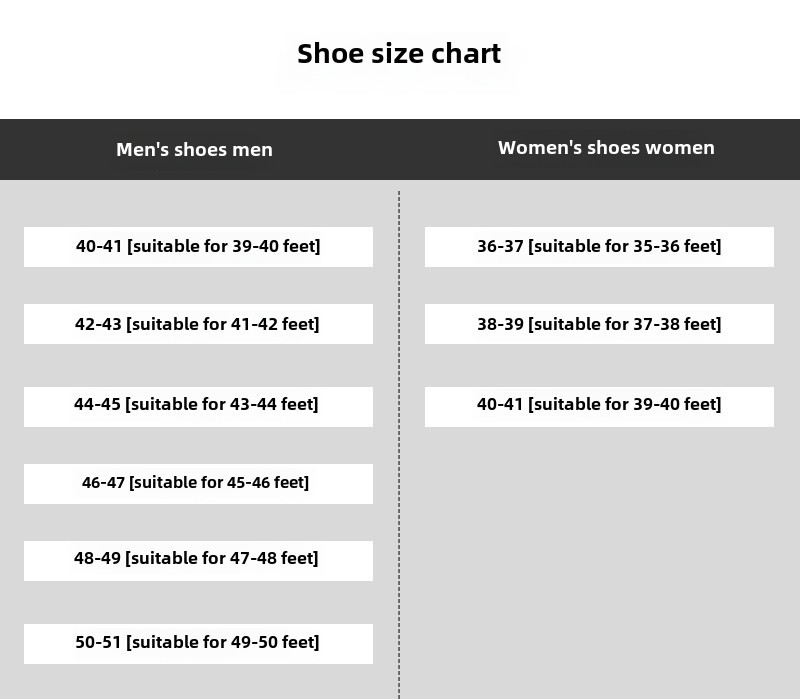This screenshot has width=800, height=699.
Task: Click "suitable for 45-46 feet" note text
Action: (220, 482)
